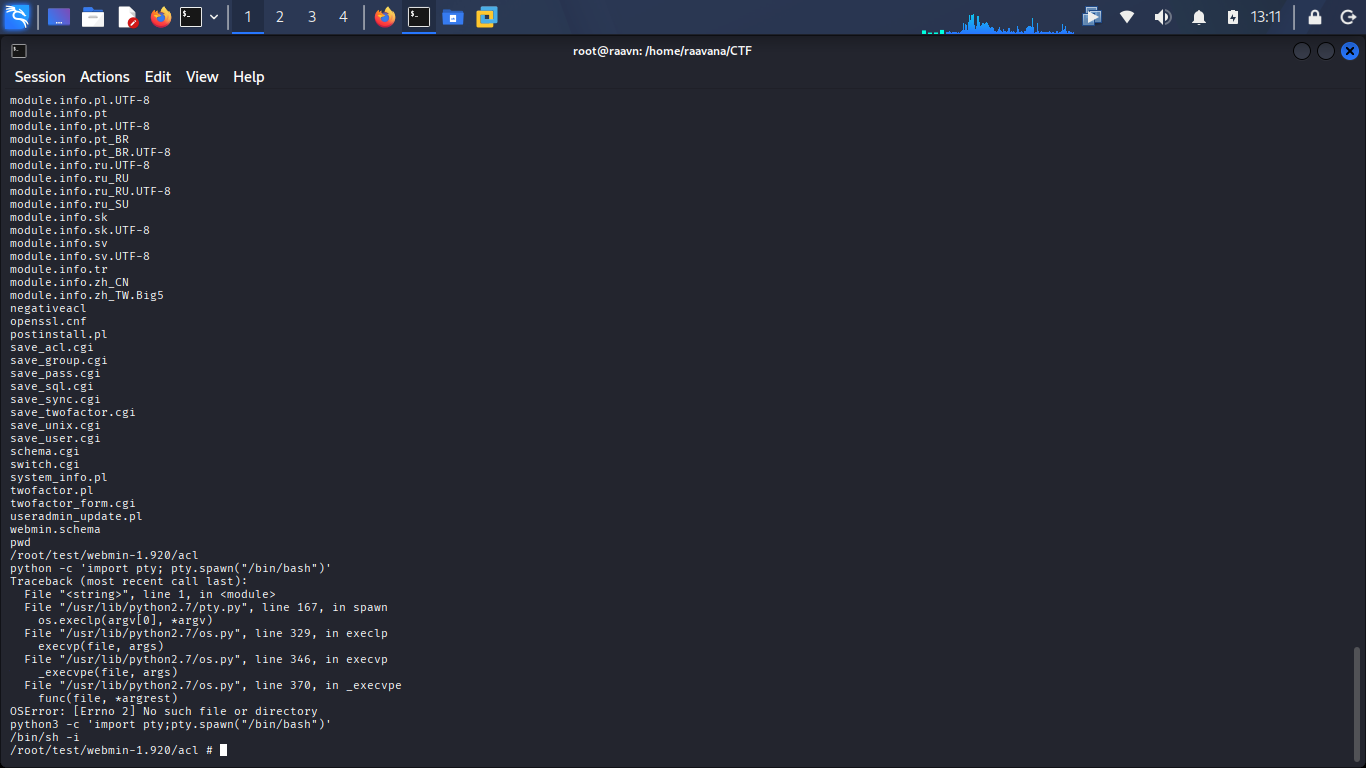Click the OSError No such file line

[164, 711]
